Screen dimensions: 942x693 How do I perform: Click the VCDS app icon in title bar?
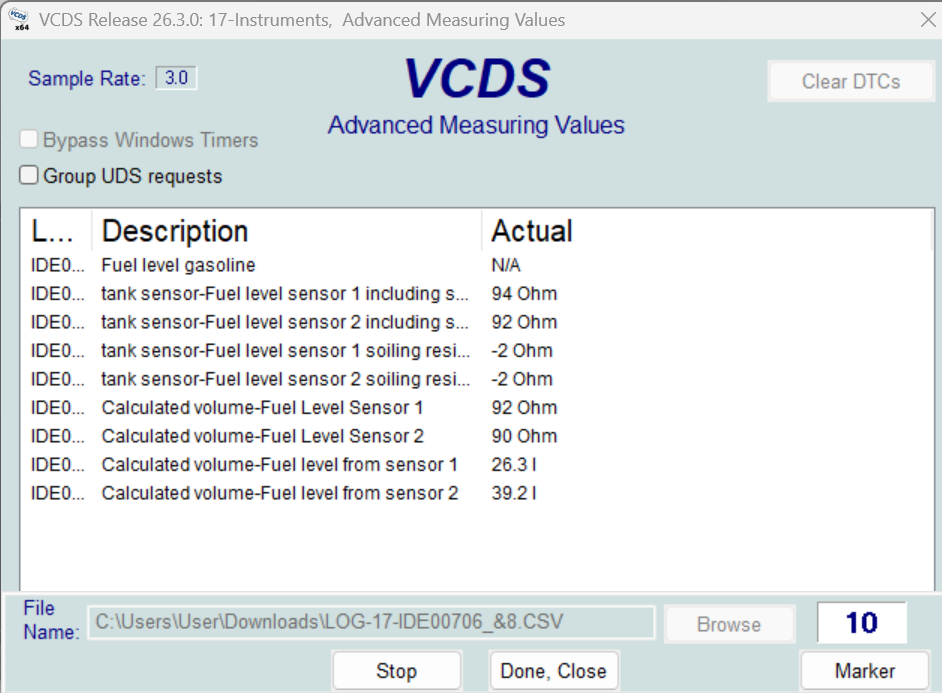pos(19,19)
